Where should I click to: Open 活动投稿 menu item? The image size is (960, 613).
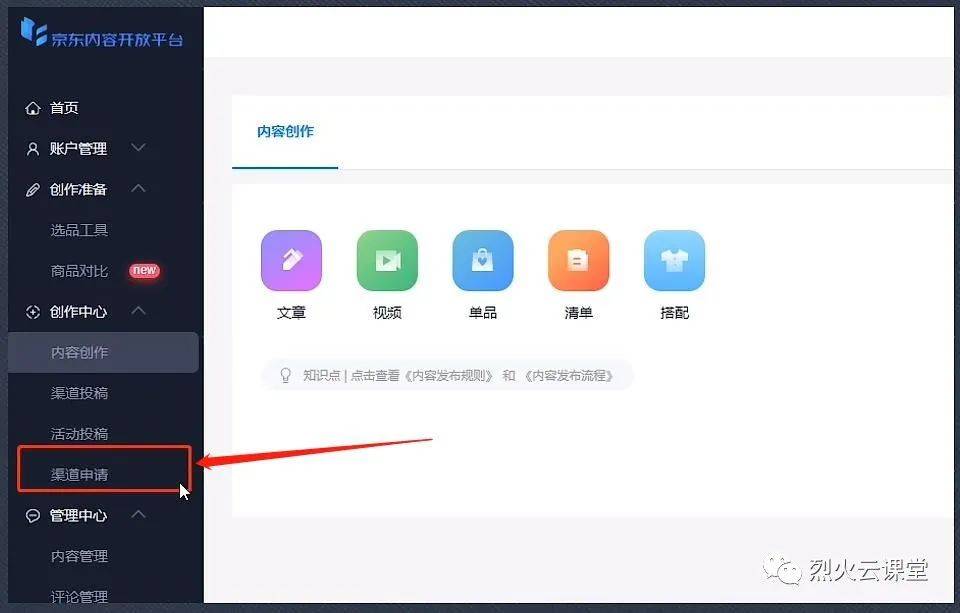(x=79, y=434)
